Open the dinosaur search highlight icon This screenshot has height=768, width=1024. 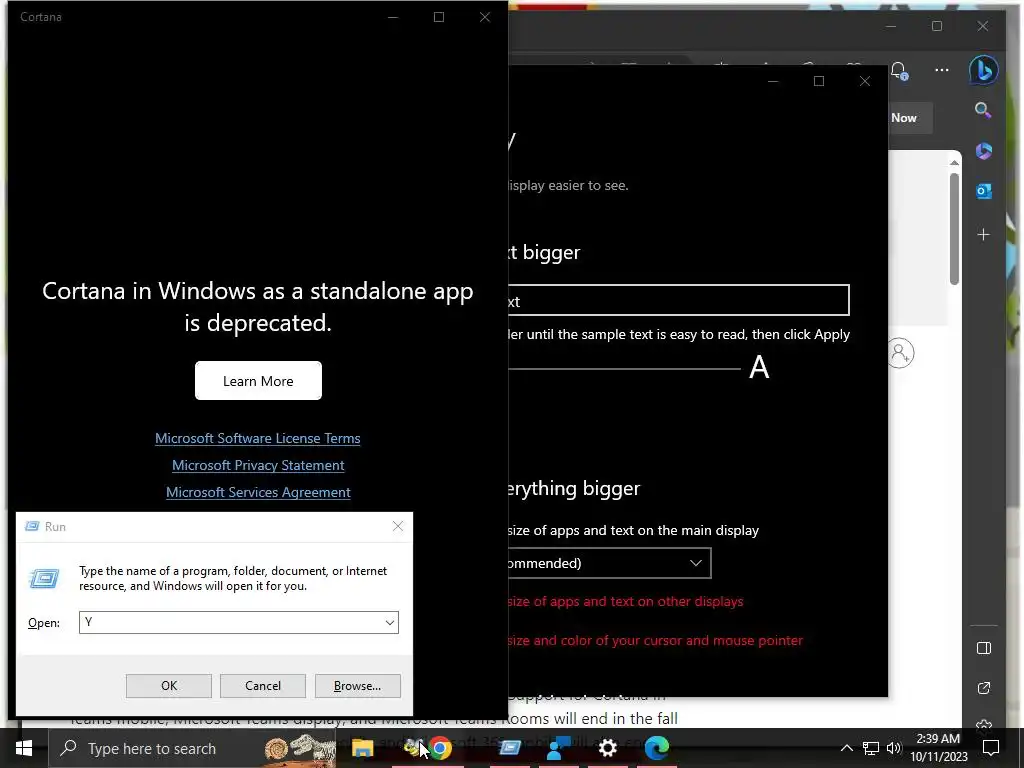click(x=300, y=748)
